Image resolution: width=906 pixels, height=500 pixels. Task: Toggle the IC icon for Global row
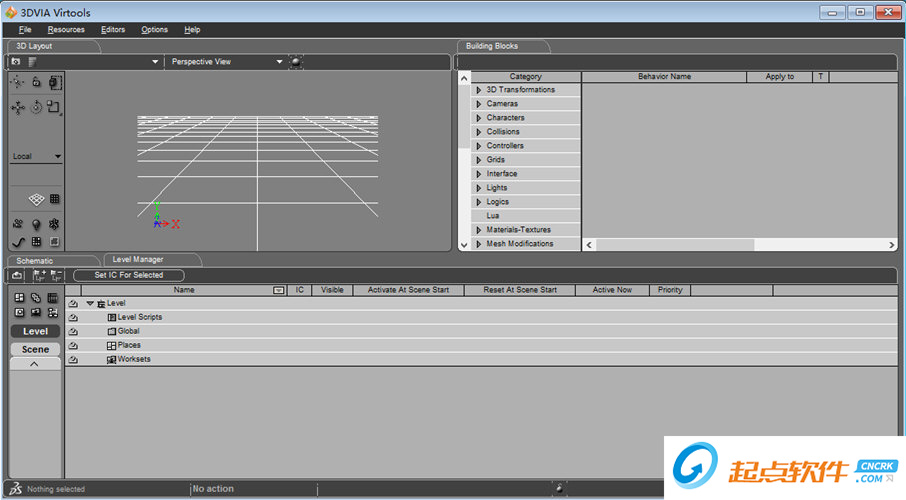tap(73, 331)
